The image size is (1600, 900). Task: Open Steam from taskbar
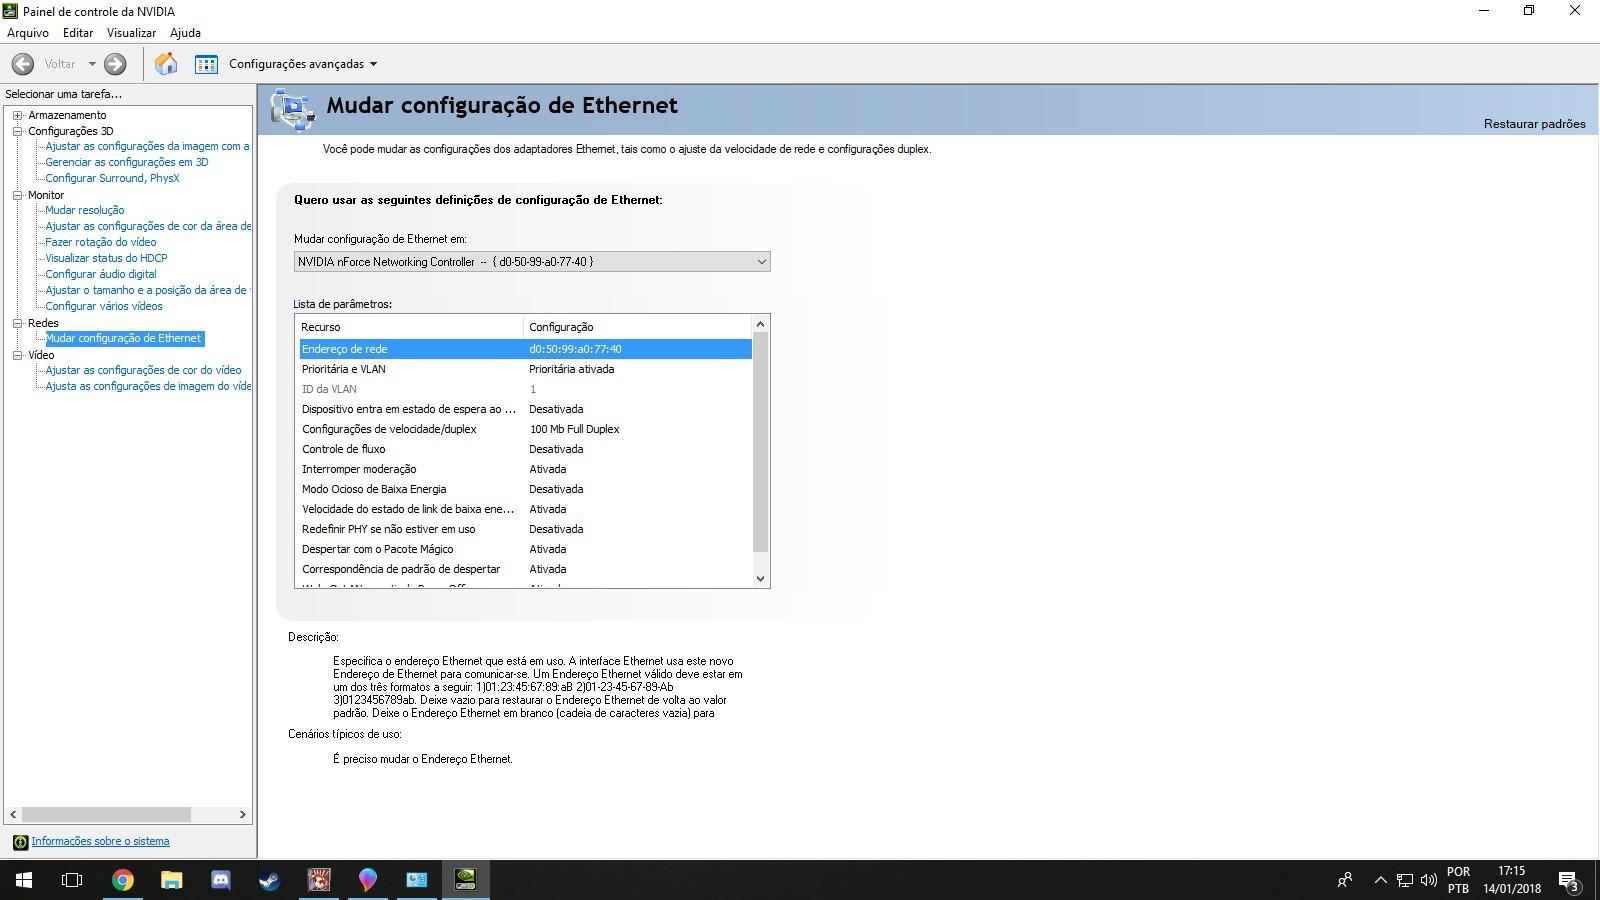tap(270, 880)
